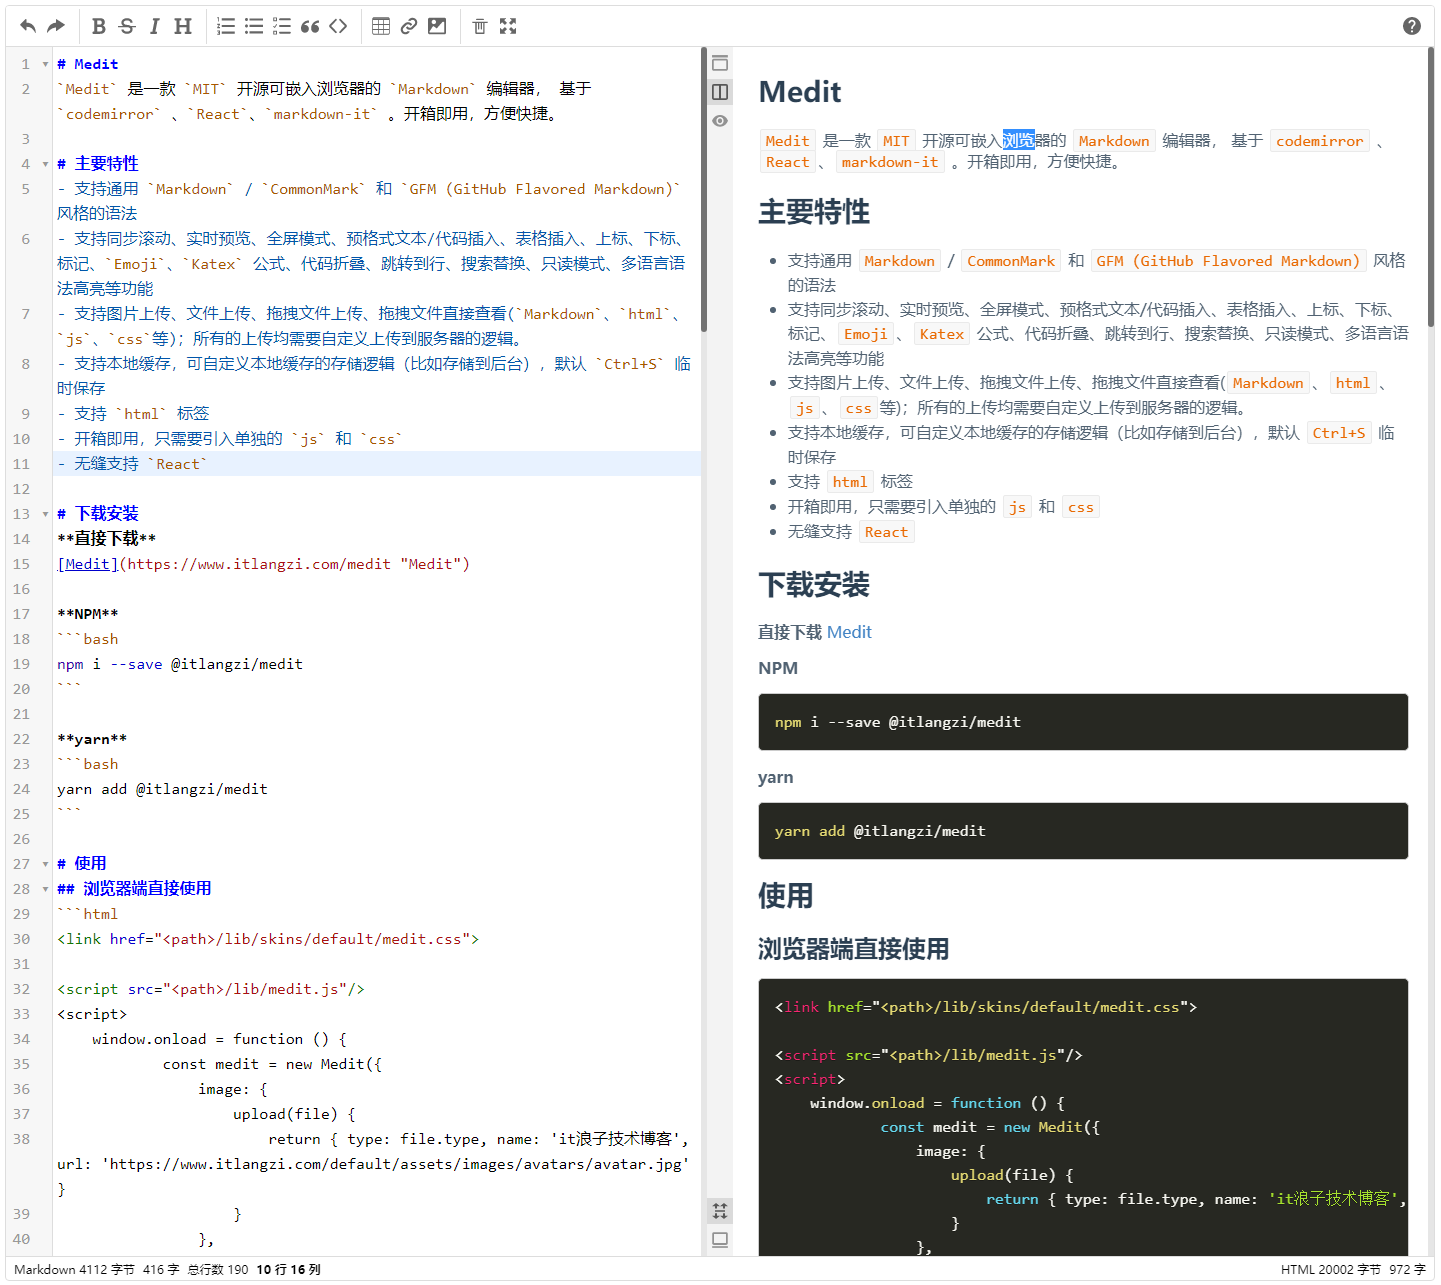Click the preview pane vertical scrollbar

click(x=1430, y=187)
